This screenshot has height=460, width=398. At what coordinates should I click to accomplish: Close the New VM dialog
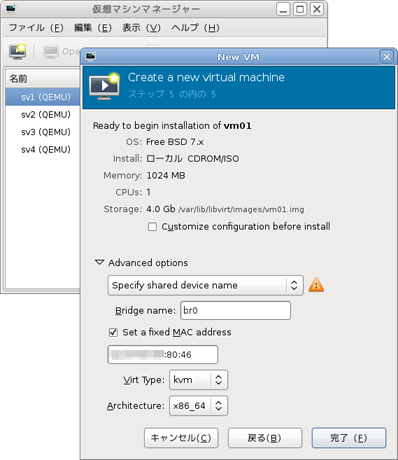pos(386,57)
